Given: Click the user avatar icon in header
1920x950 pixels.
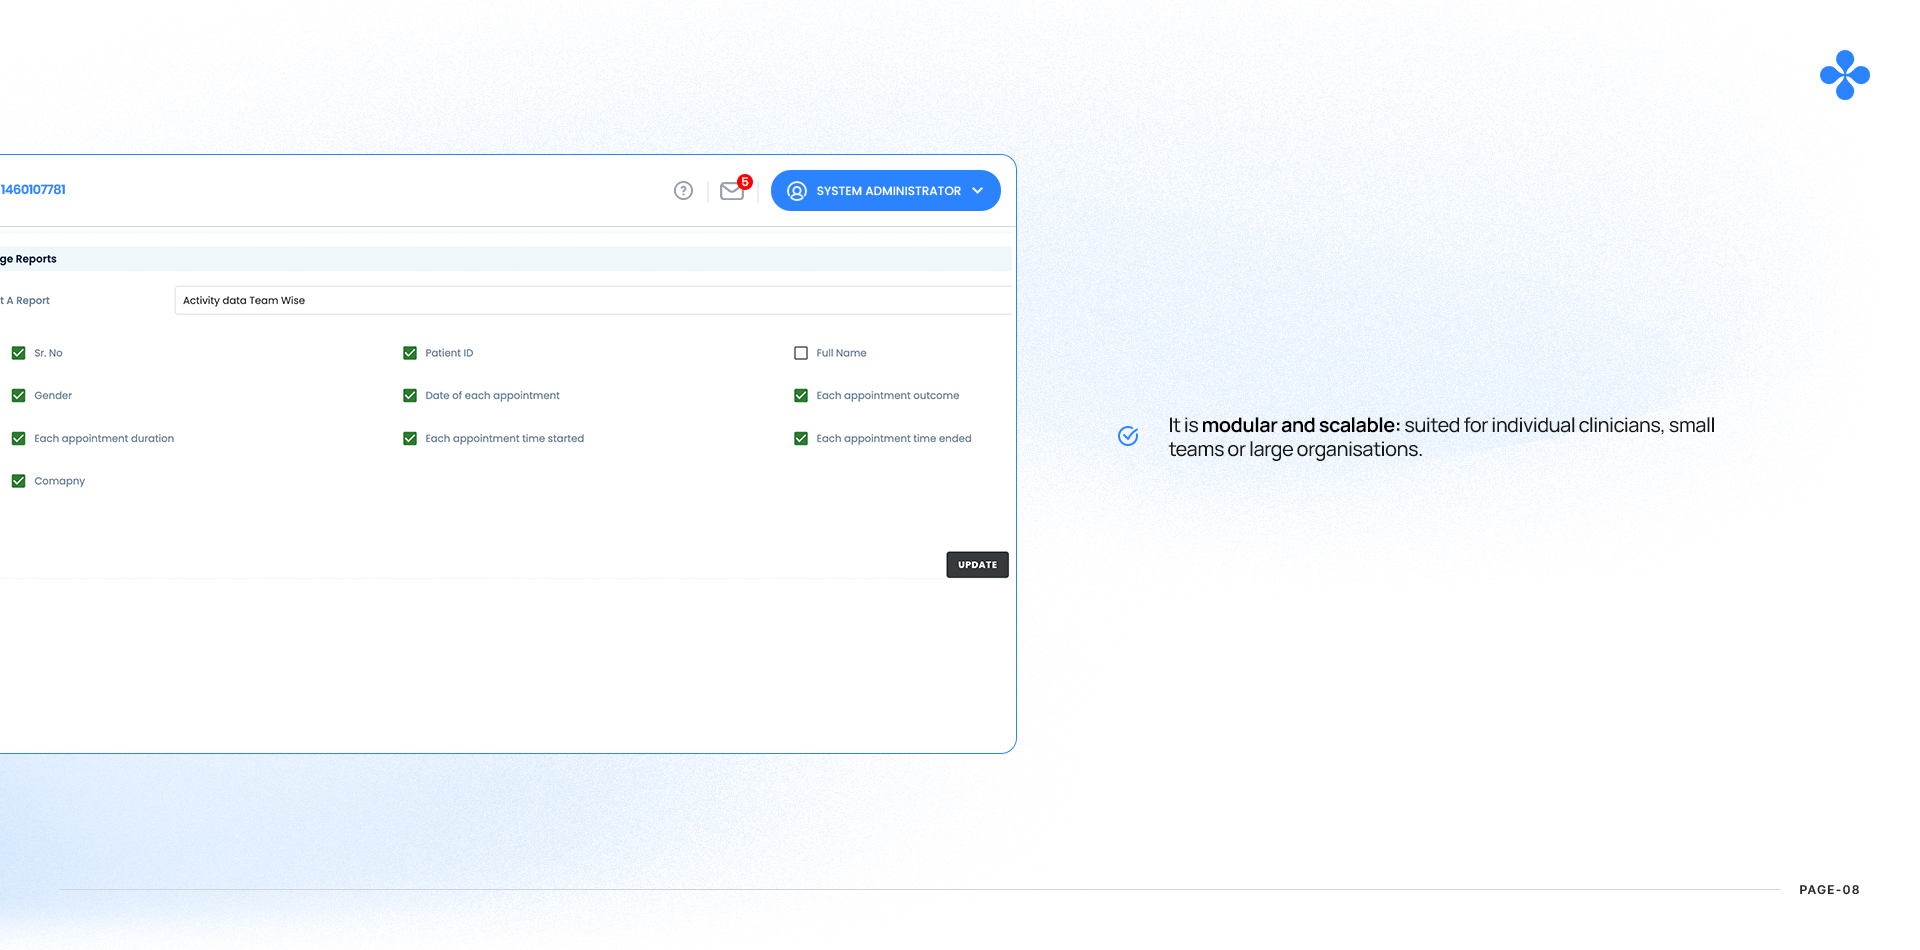Looking at the screenshot, I should click(x=797, y=191).
